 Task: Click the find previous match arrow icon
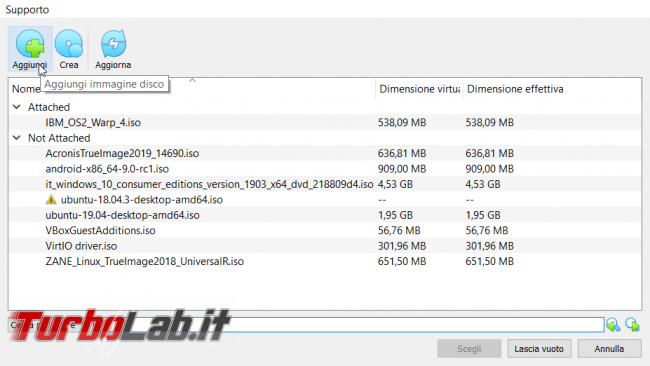coord(613,325)
